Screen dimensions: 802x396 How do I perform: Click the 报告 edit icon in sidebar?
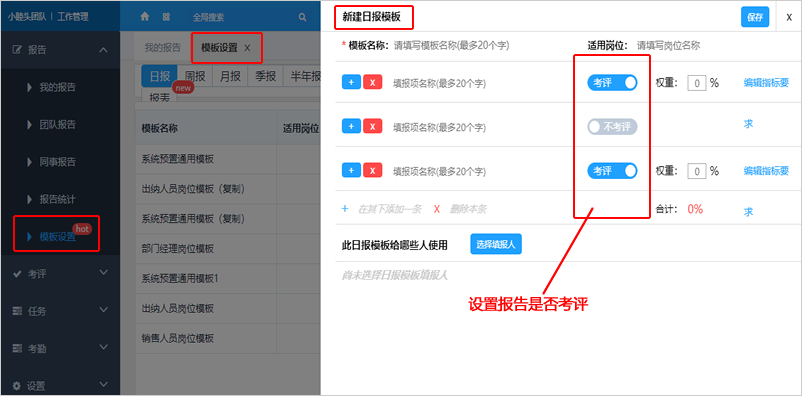click(x=17, y=50)
